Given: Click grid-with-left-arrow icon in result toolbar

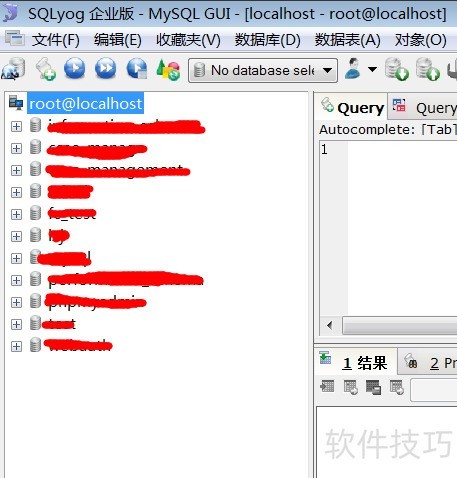Looking at the screenshot, I should pyautogui.click(x=327, y=386).
